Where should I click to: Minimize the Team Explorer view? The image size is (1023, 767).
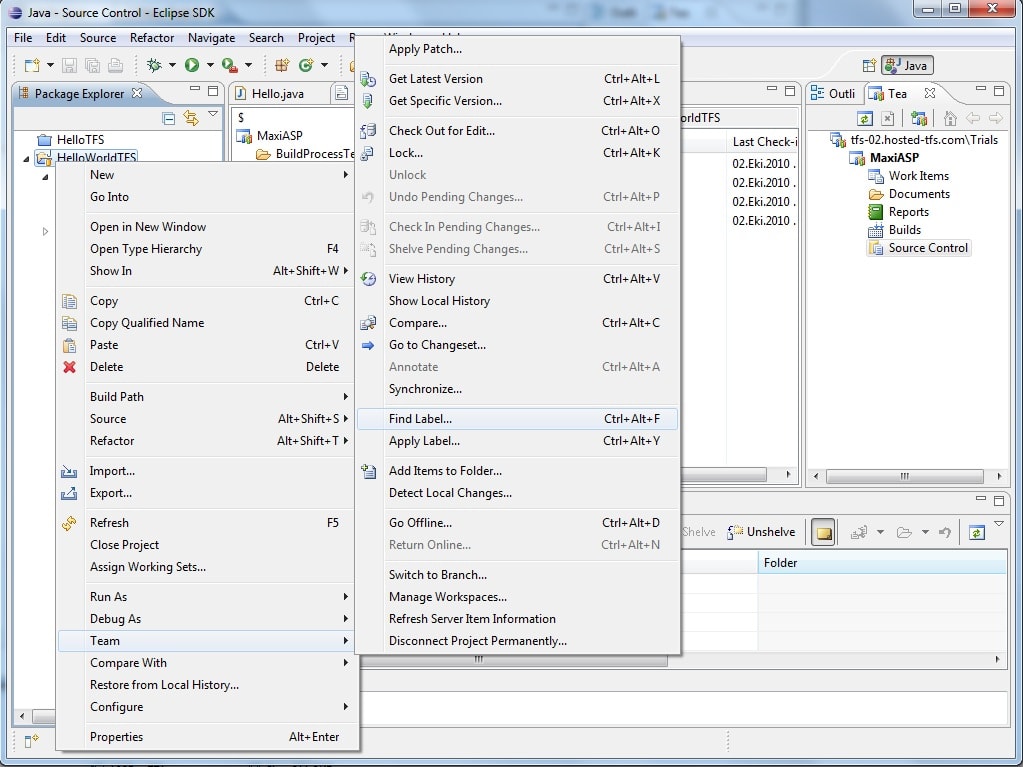pos(981,89)
